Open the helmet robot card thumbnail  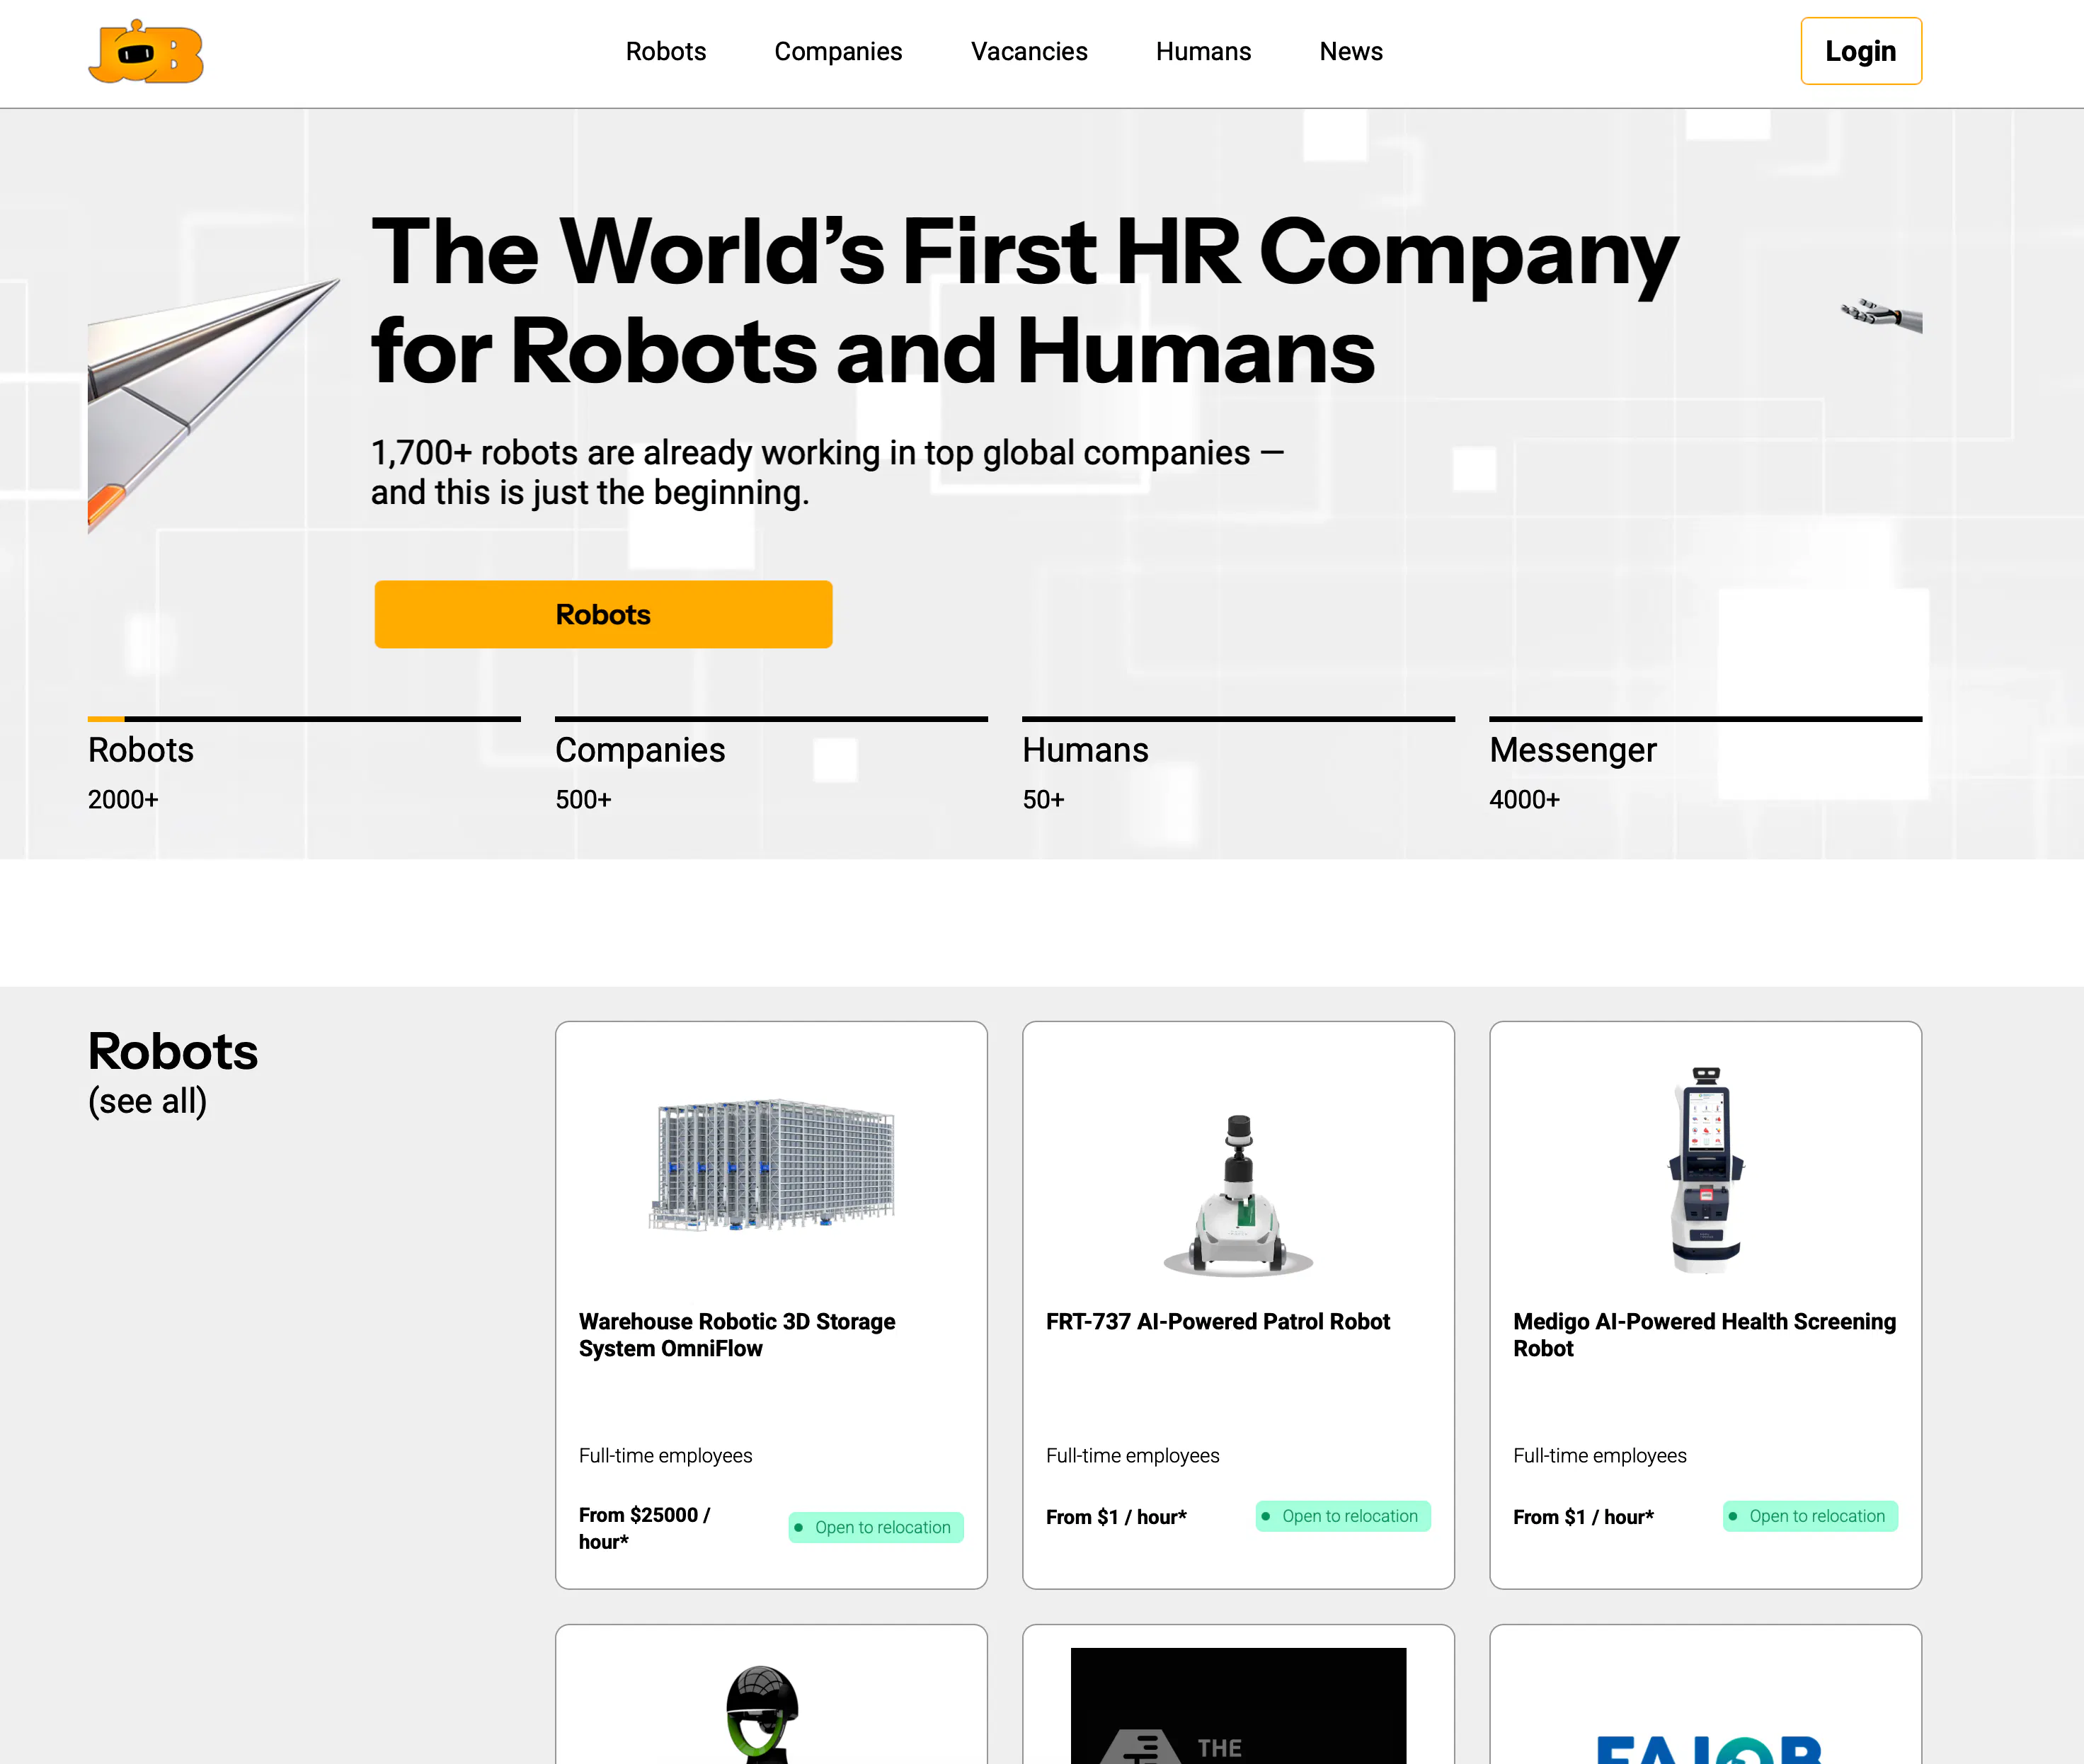(x=762, y=1714)
